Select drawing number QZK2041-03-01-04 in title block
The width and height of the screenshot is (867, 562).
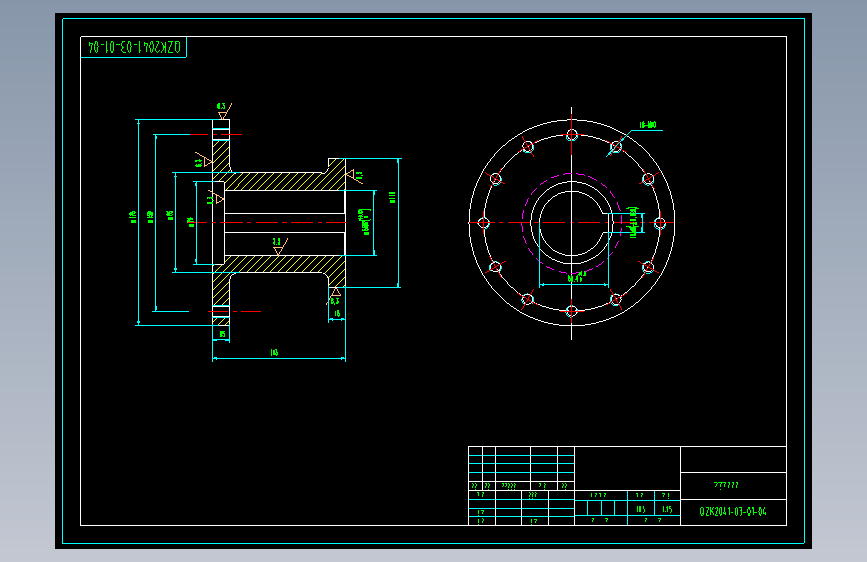click(733, 512)
